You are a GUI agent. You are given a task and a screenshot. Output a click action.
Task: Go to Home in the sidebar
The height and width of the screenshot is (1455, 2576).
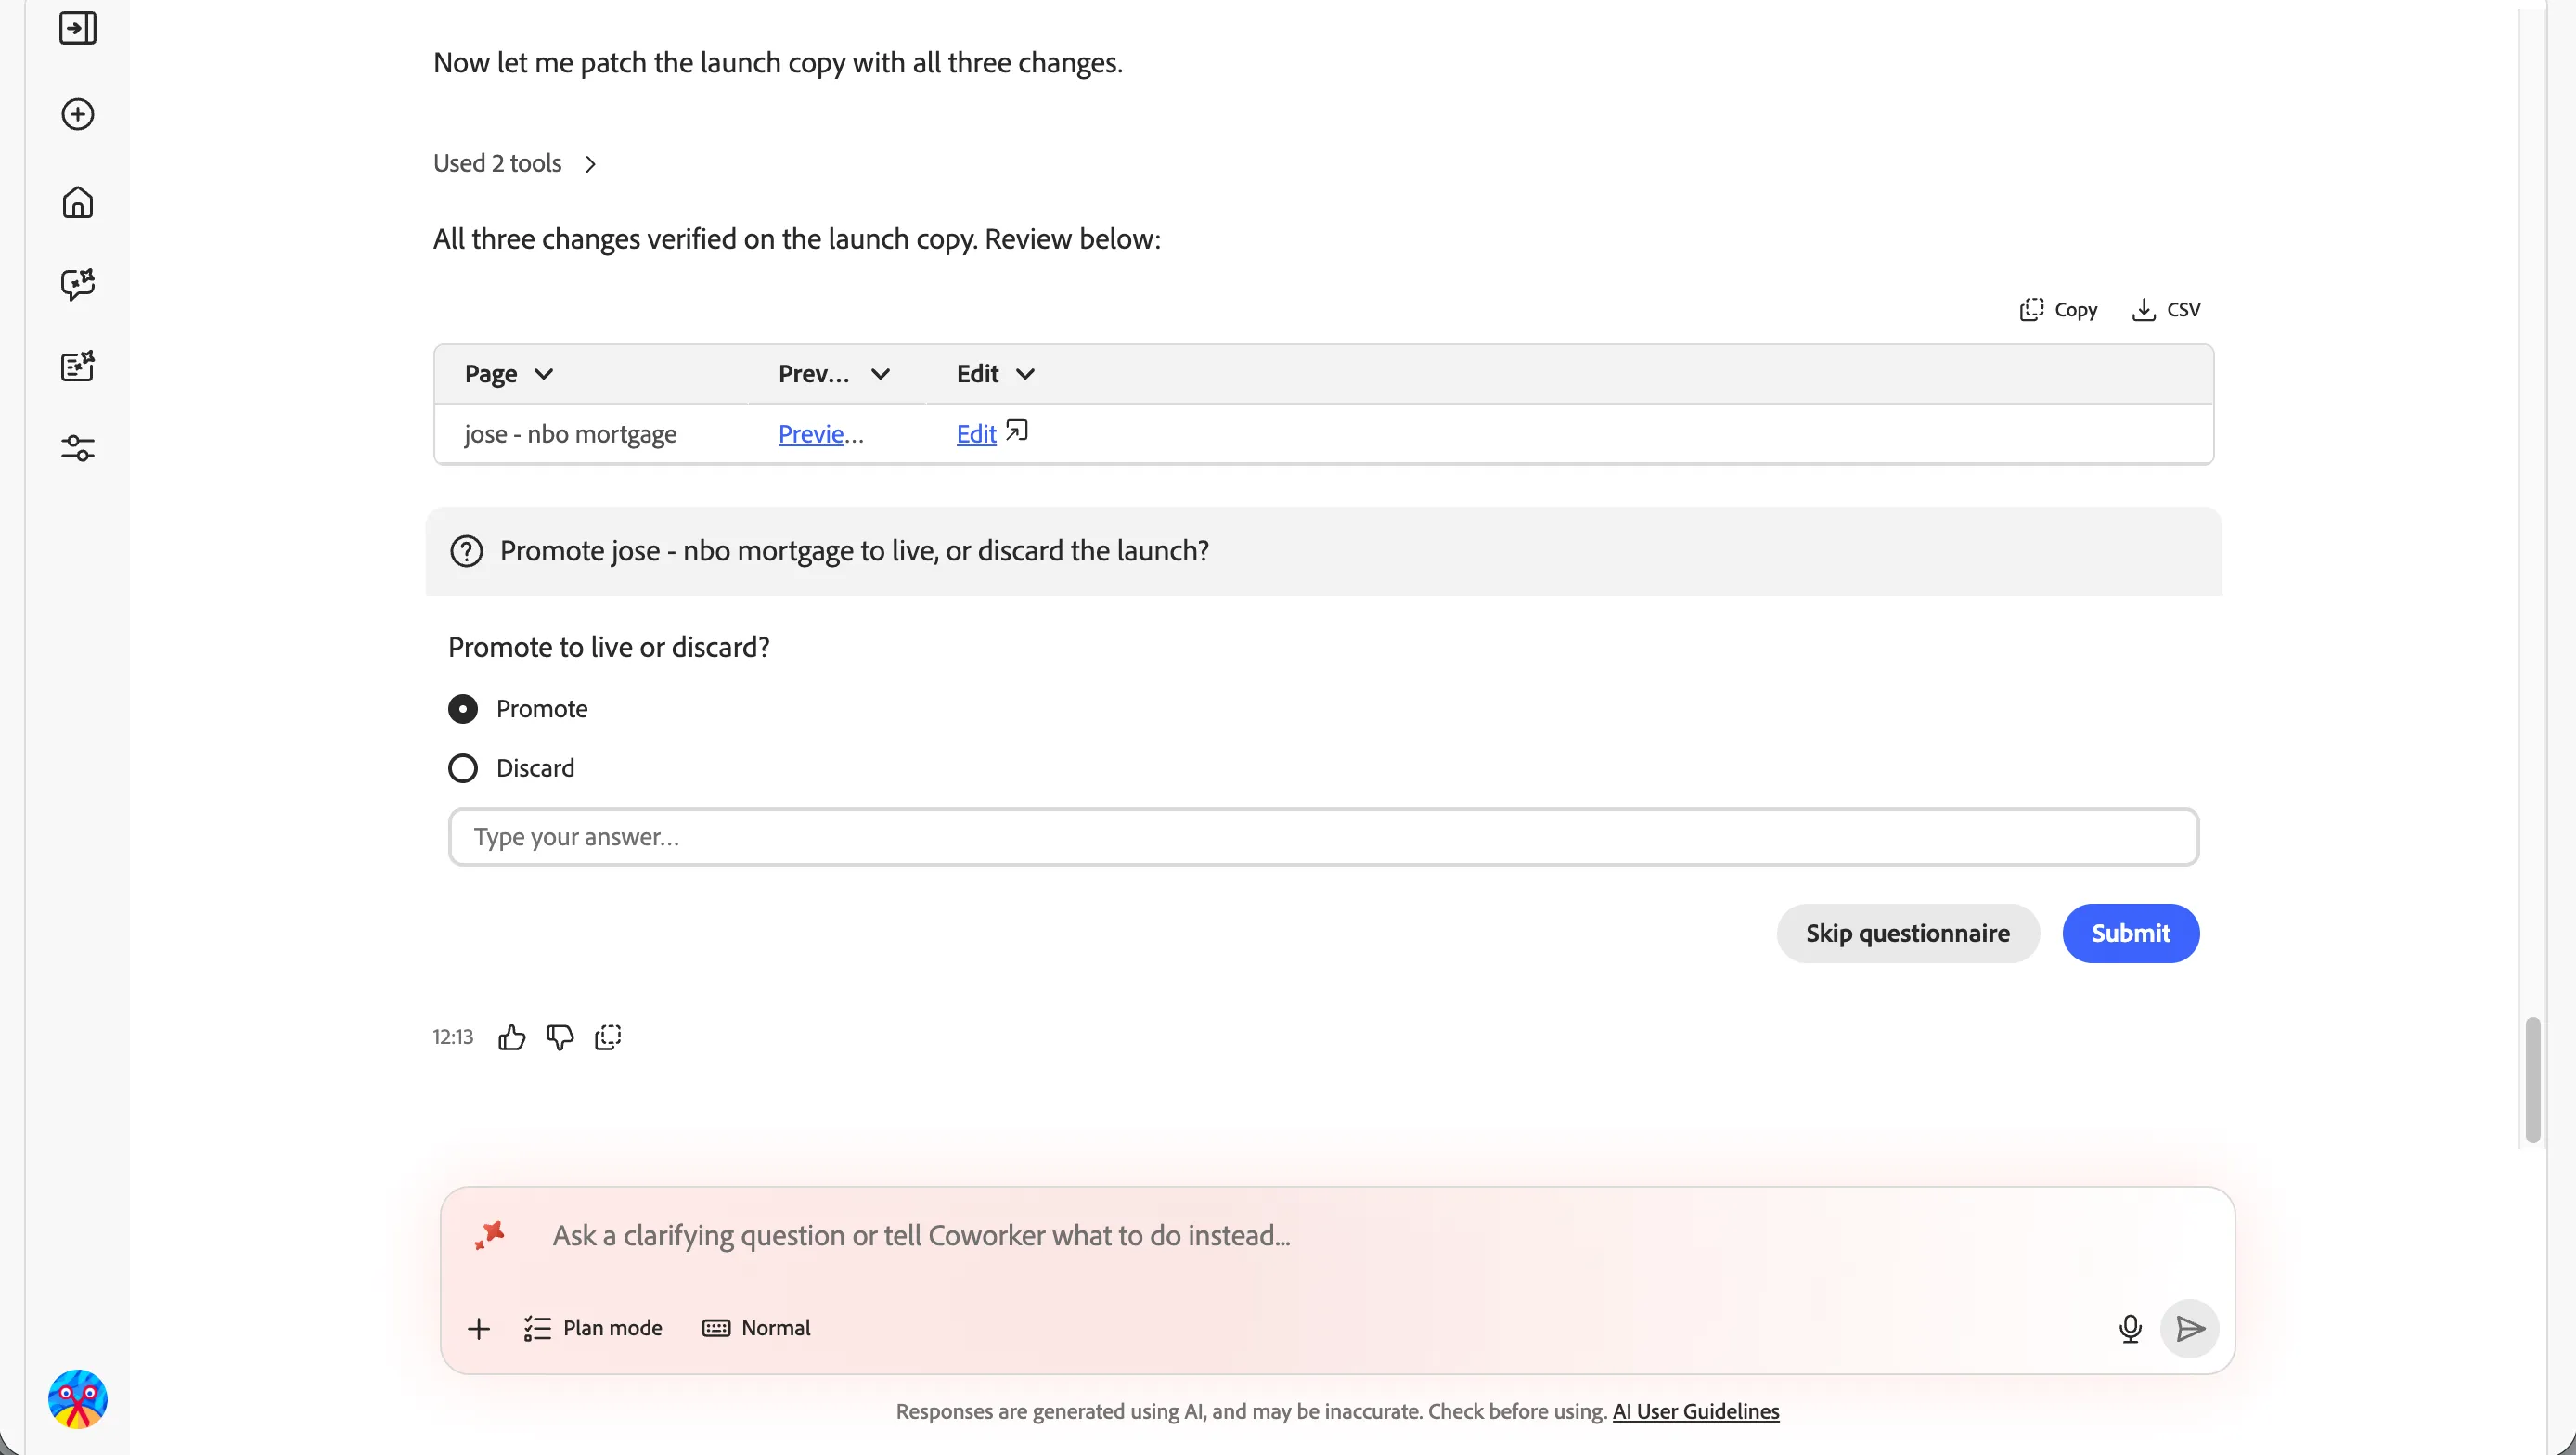coord(78,202)
